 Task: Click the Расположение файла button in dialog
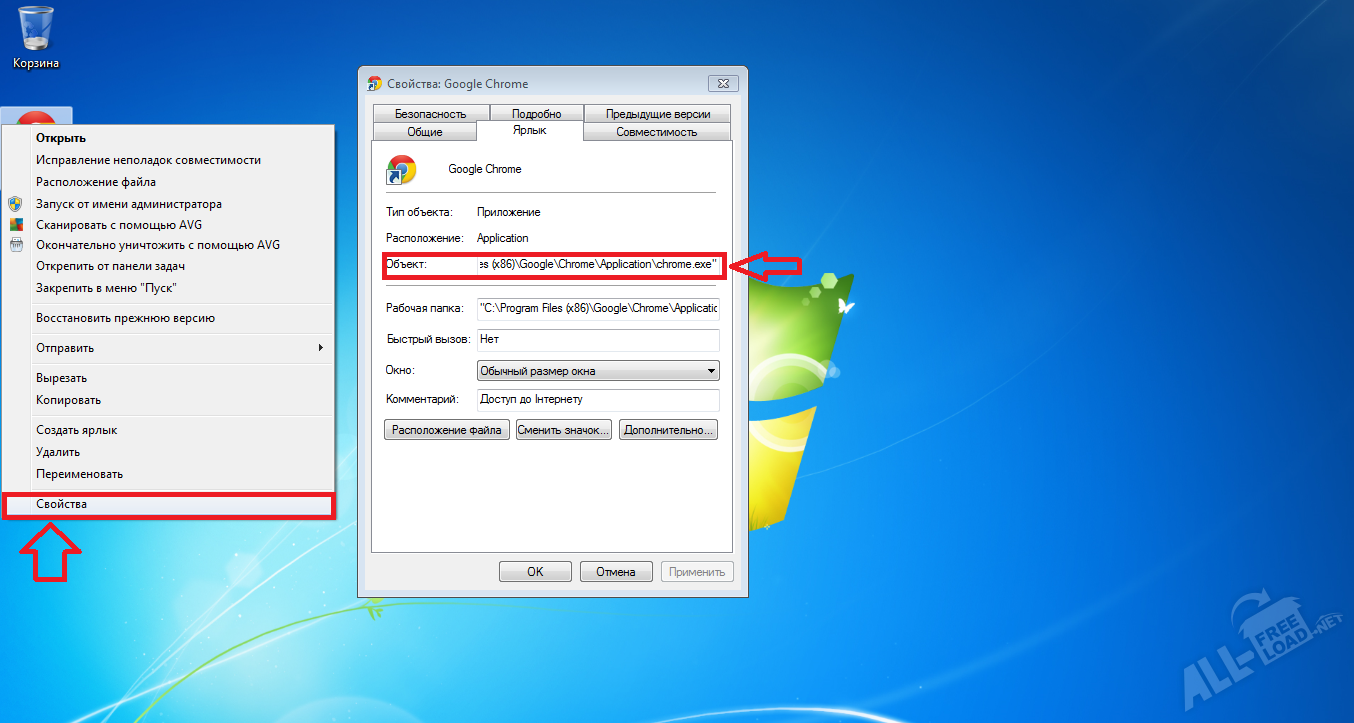(447, 430)
